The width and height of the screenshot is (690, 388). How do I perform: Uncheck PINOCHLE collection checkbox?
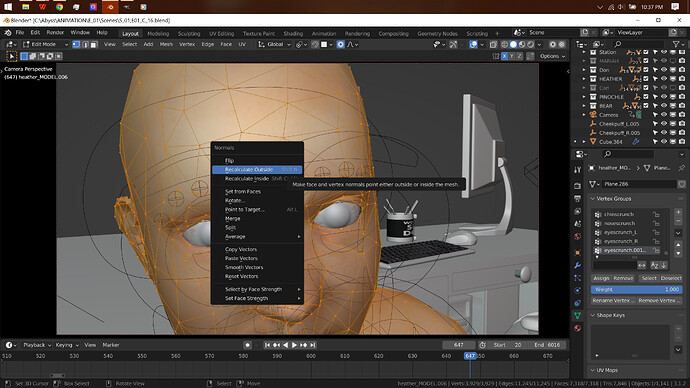pos(646,97)
